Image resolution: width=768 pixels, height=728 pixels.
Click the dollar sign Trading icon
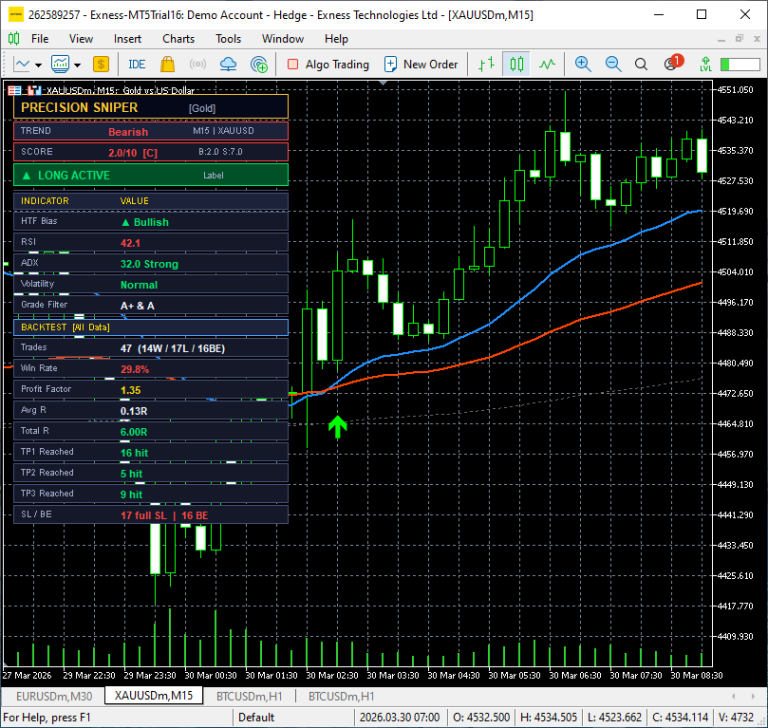pyautogui.click(x=100, y=64)
